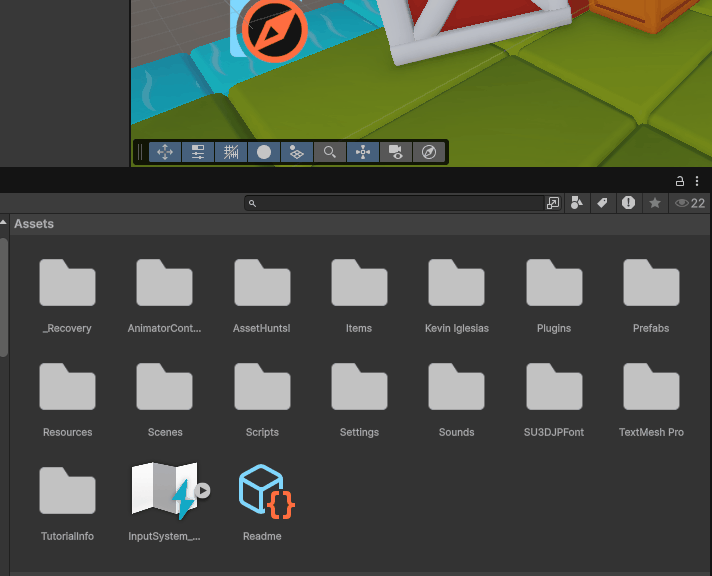Click the Assets breadcrumb label
Image resolution: width=712 pixels, height=576 pixels.
34,224
